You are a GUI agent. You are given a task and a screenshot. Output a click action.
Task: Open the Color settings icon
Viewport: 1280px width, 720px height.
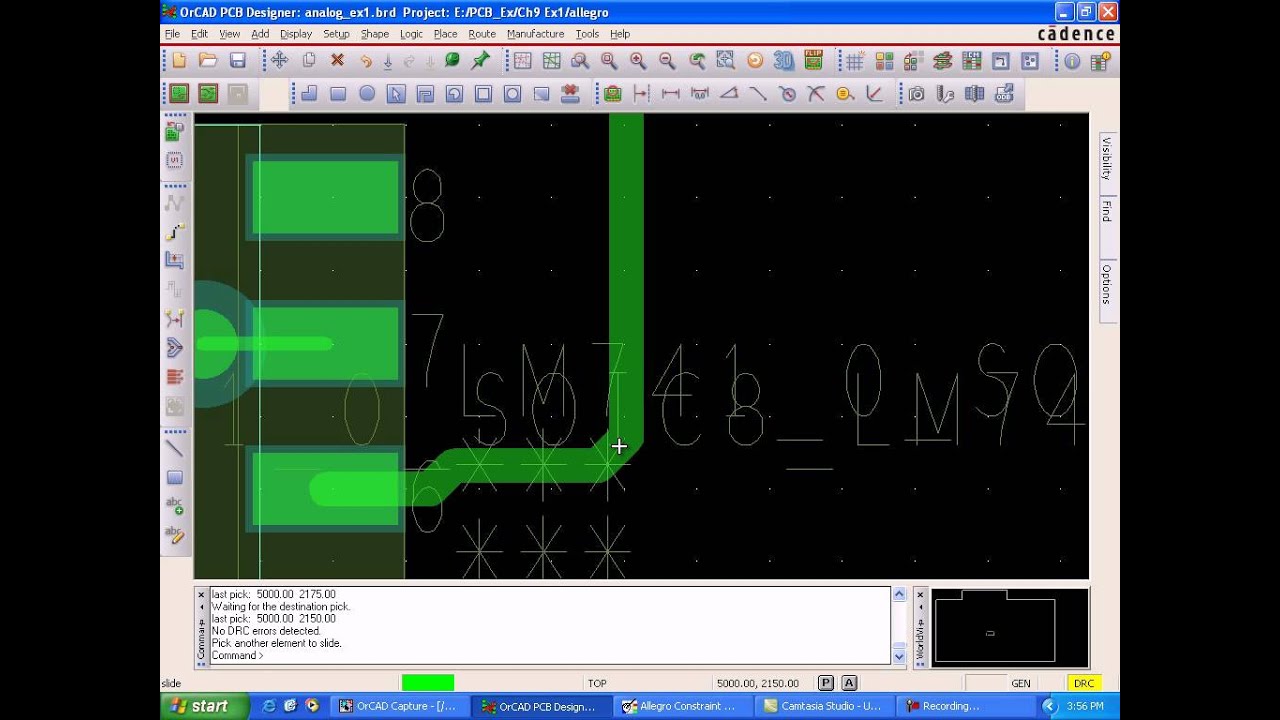click(884, 61)
